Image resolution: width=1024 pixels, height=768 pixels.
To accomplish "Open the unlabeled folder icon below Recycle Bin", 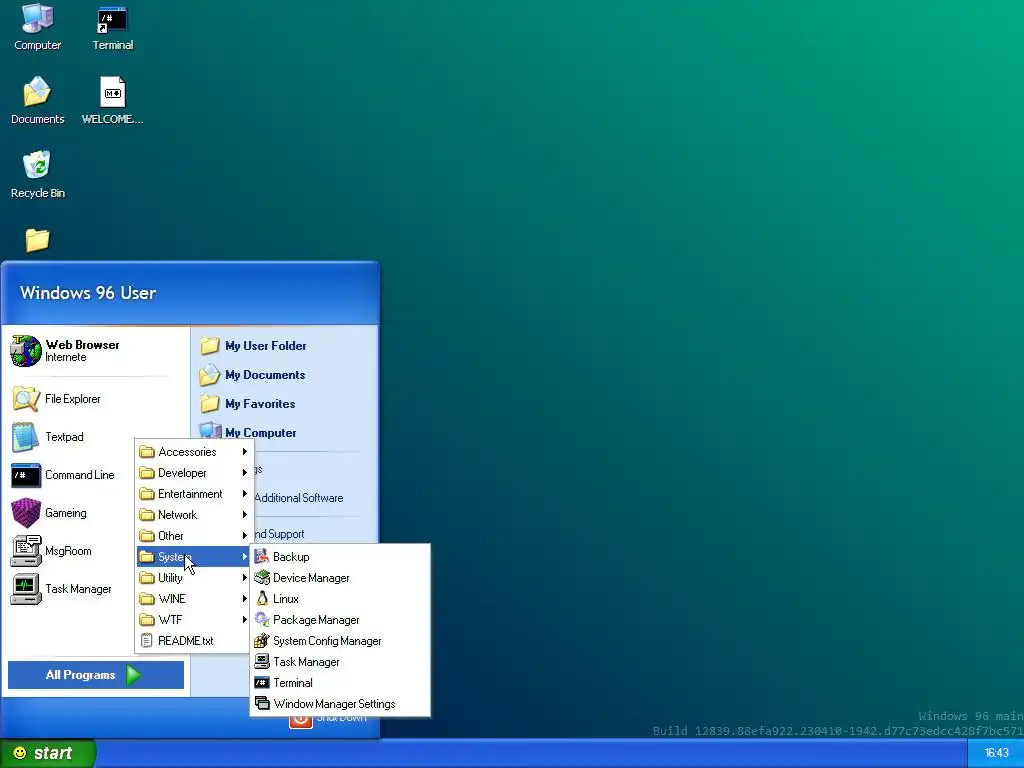I will (37, 240).
